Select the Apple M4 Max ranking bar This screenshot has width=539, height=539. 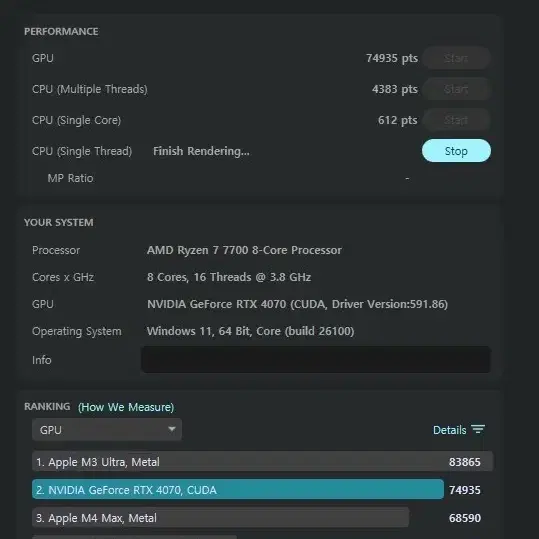click(x=220, y=517)
